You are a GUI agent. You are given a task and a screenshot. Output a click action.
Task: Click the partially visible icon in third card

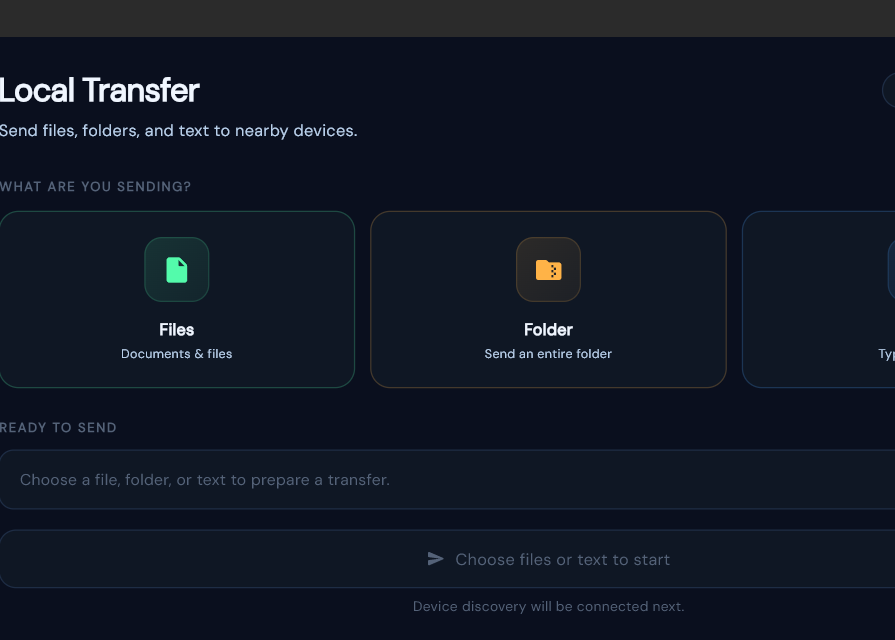pyautogui.click(x=892, y=269)
